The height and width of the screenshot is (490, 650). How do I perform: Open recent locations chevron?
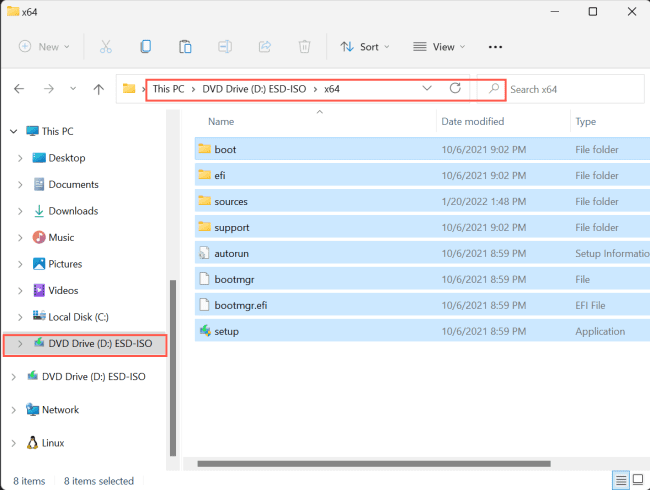[x=73, y=89]
